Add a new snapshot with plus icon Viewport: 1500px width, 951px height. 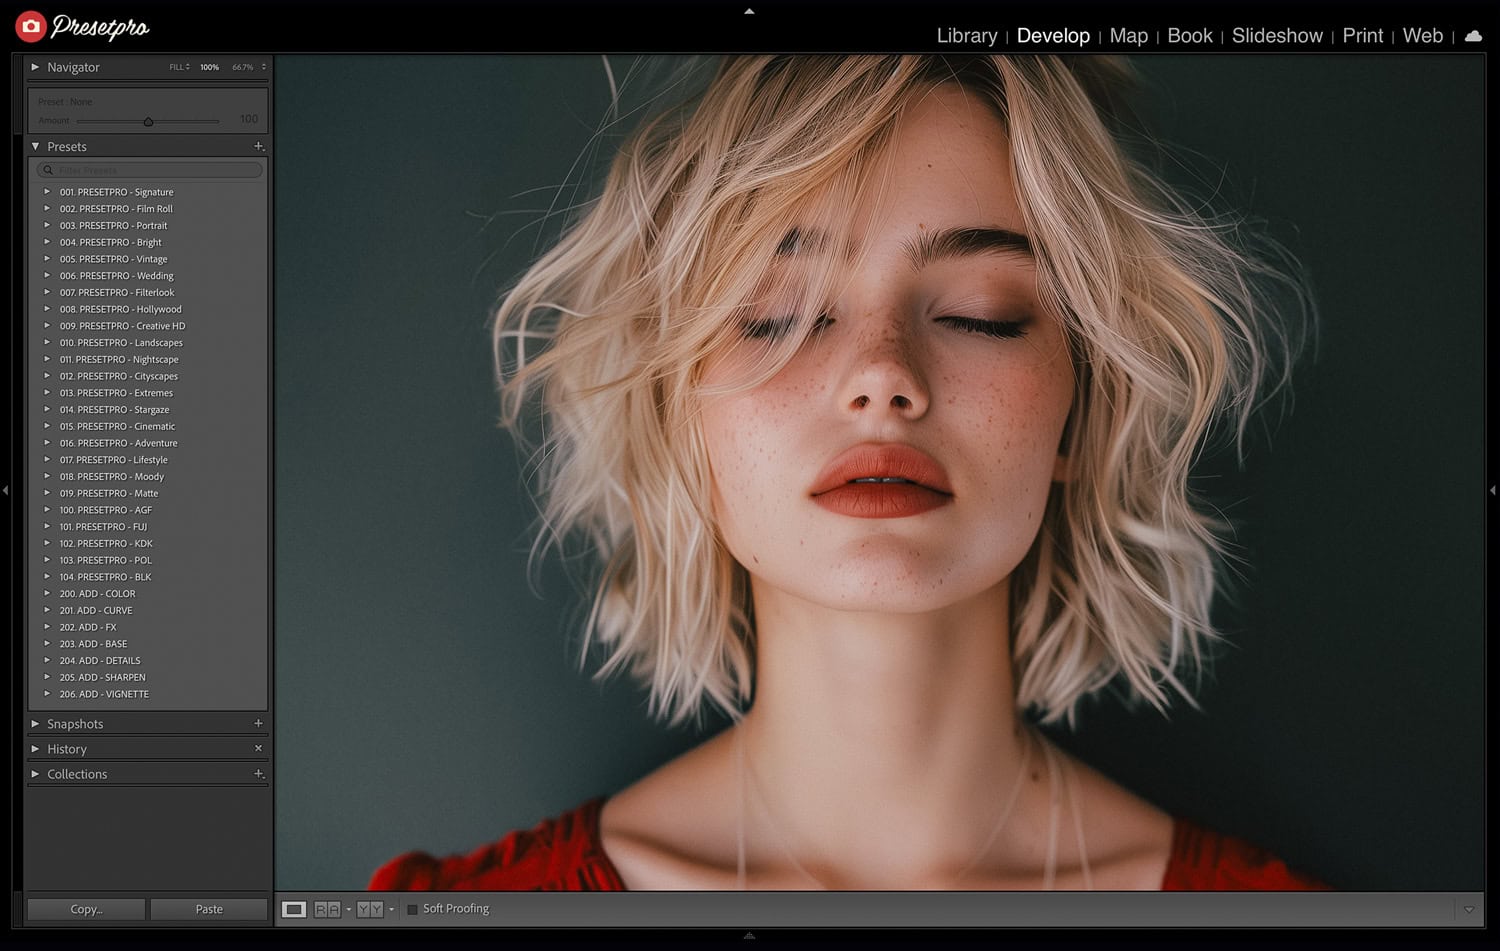click(258, 723)
